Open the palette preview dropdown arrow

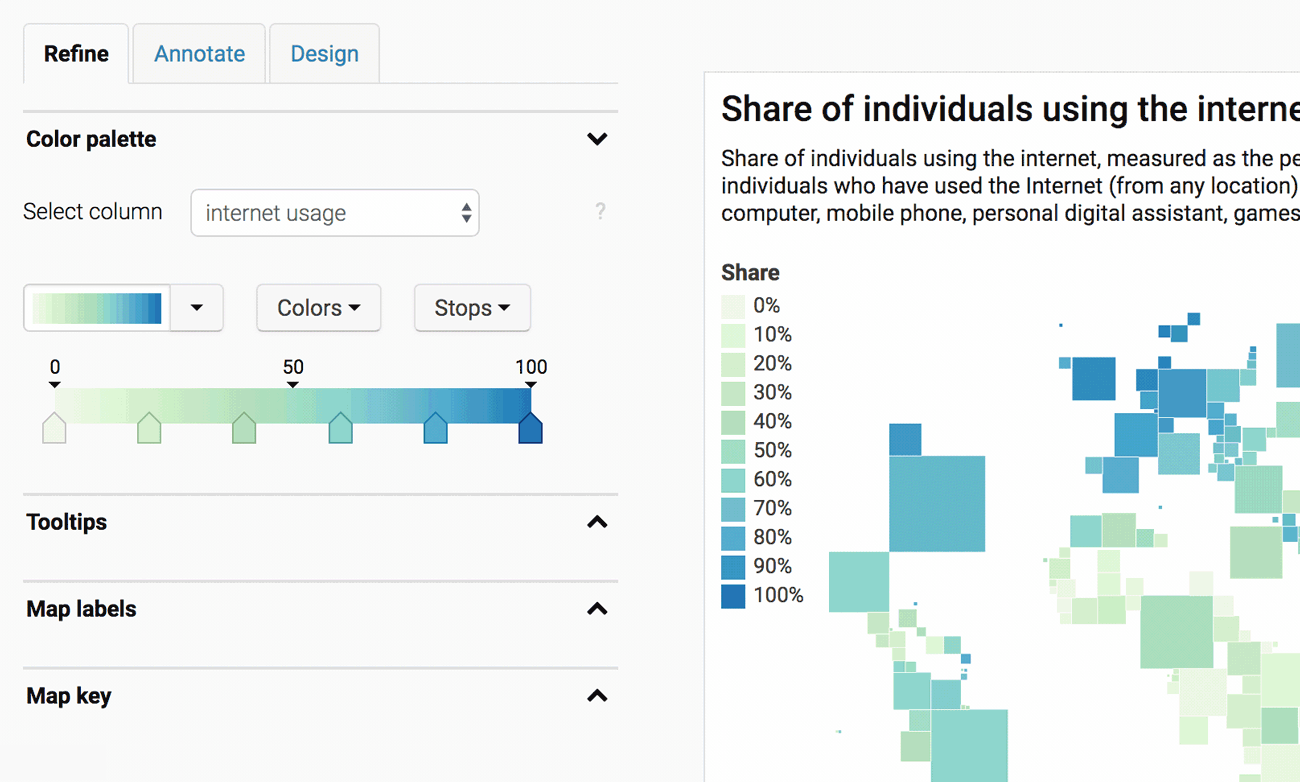tap(197, 308)
